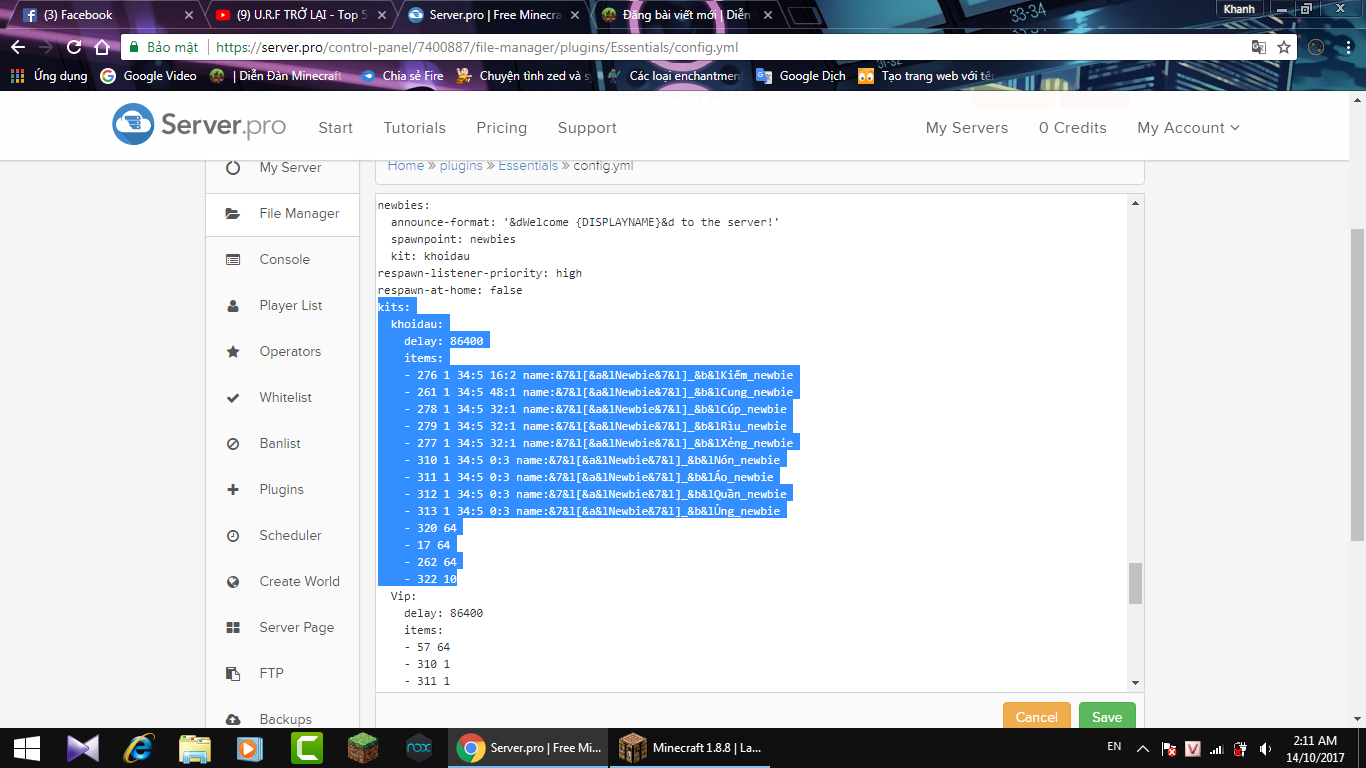
Task: Click the browser home icon
Action: coord(101,47)
